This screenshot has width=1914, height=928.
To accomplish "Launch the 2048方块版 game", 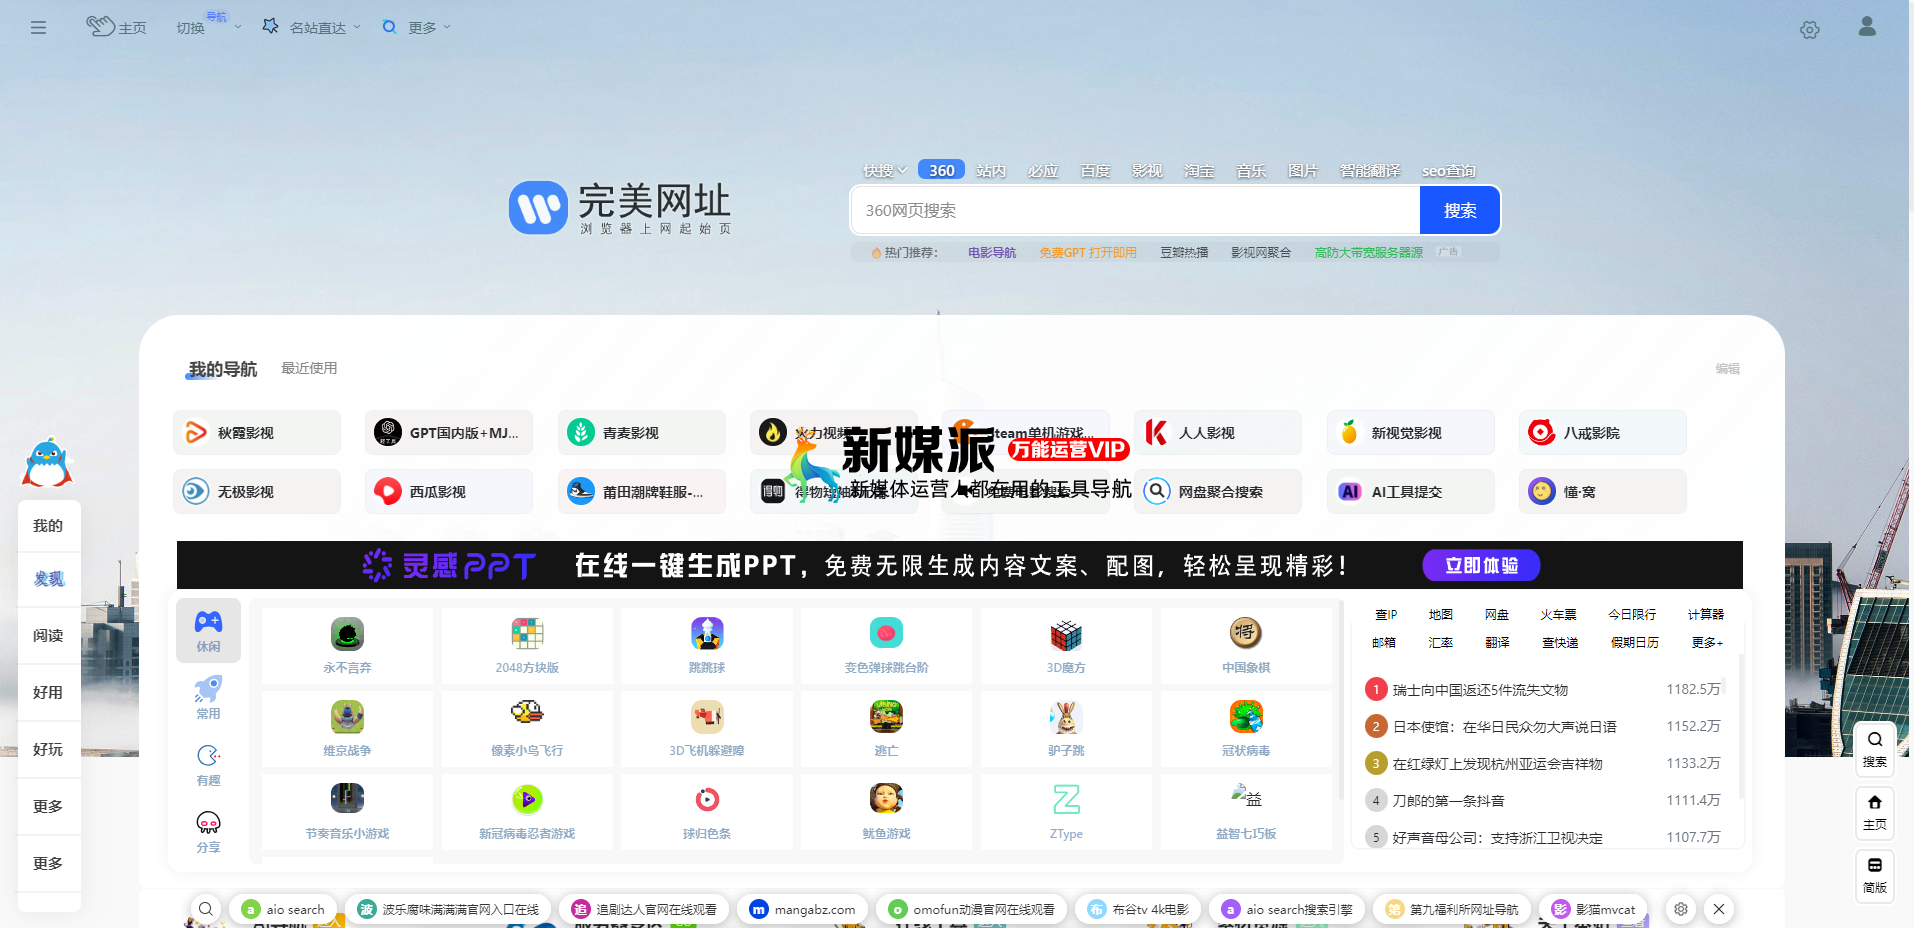I will click(527, 646).
